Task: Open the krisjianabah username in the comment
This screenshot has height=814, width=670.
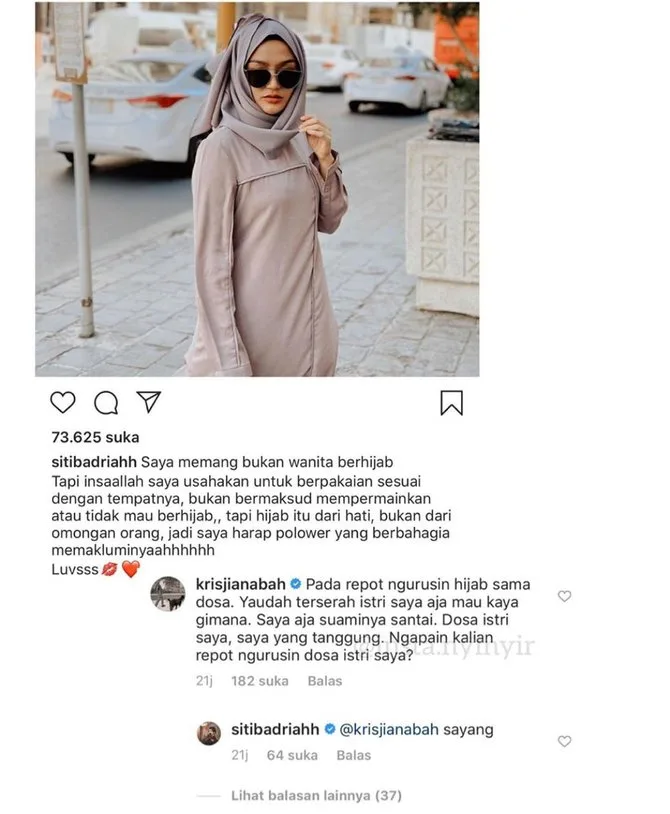Action: click(241, 584)
